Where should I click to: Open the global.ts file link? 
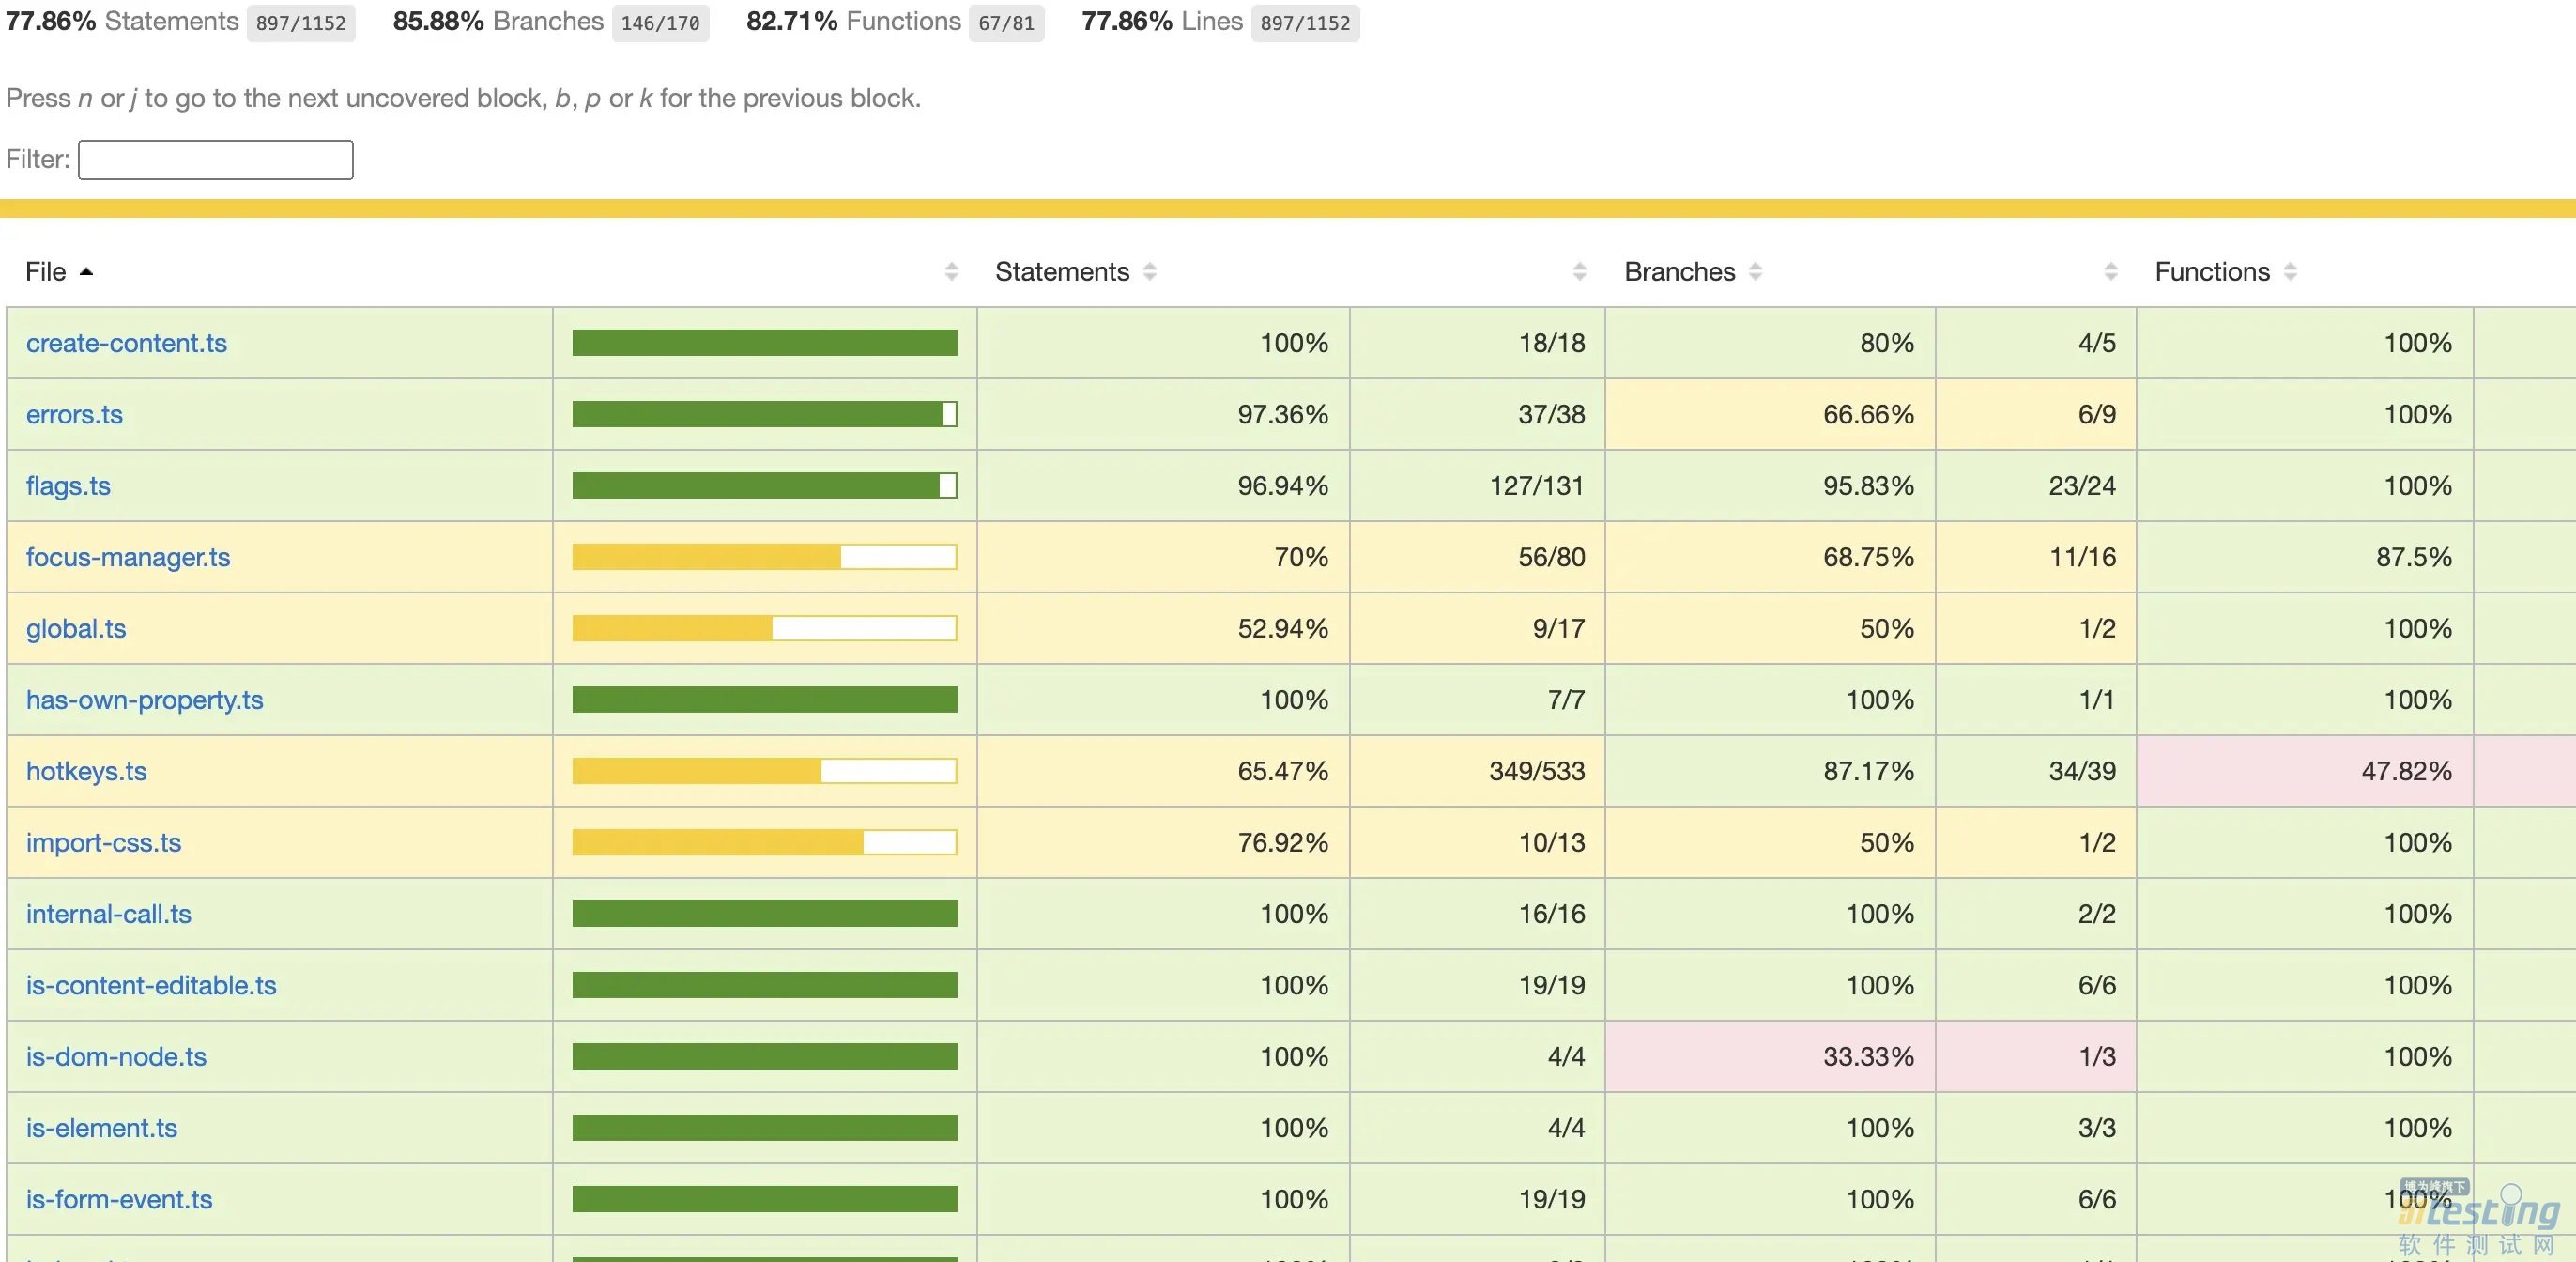[76, 628]
